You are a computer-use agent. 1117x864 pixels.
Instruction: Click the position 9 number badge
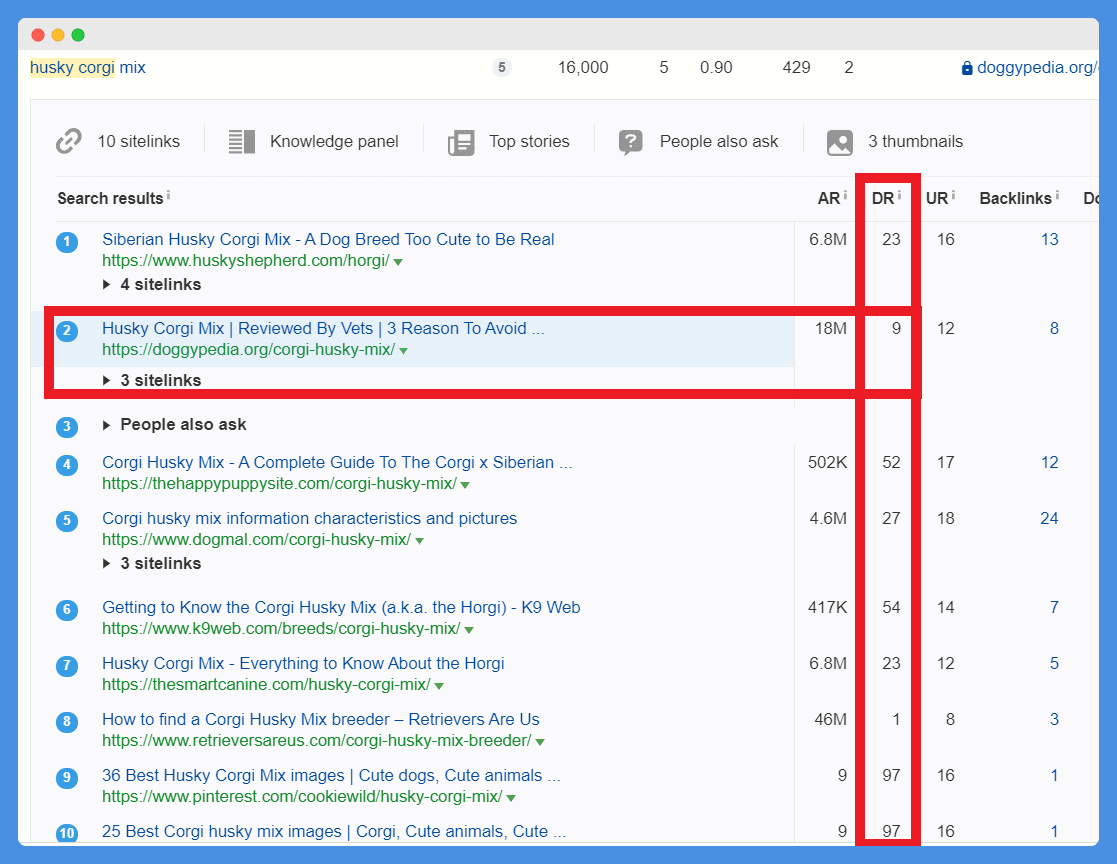coord(67,777)
